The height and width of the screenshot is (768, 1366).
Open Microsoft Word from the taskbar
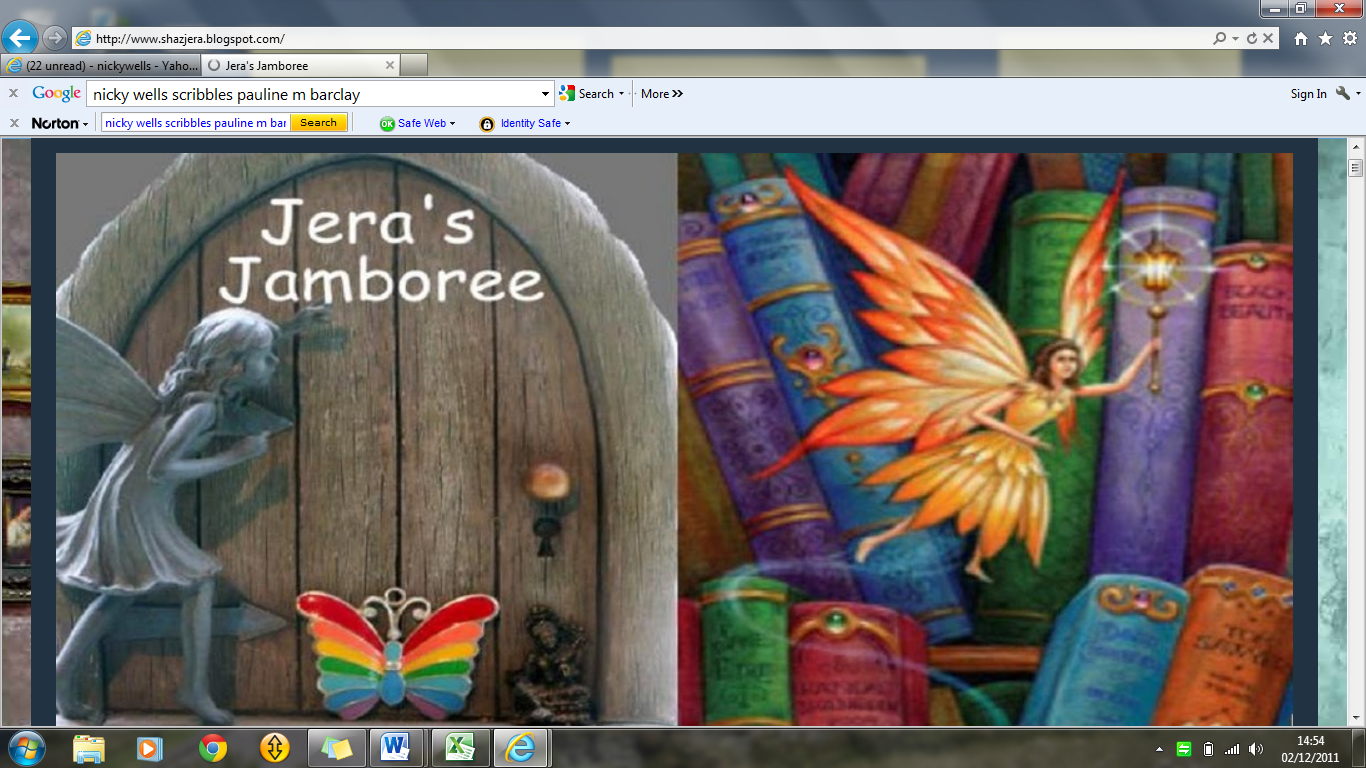[396, 748]
